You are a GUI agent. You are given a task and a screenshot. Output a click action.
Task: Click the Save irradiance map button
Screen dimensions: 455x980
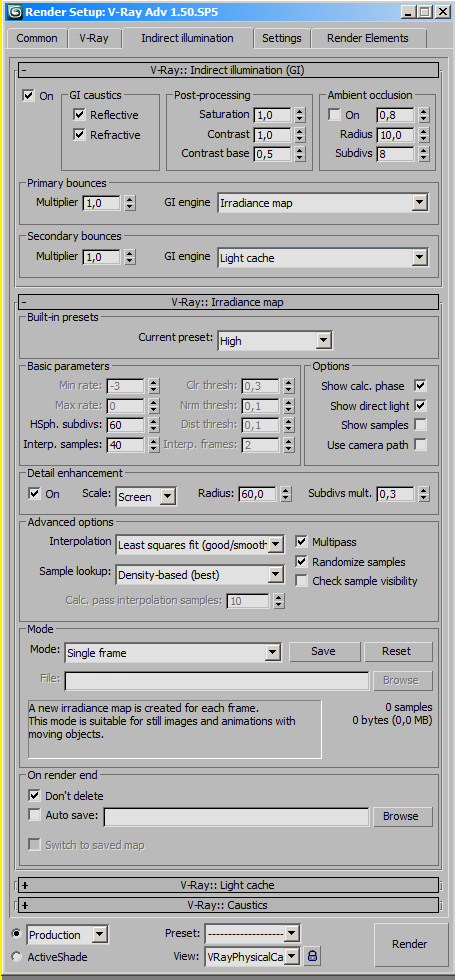(x=323, y=651)
